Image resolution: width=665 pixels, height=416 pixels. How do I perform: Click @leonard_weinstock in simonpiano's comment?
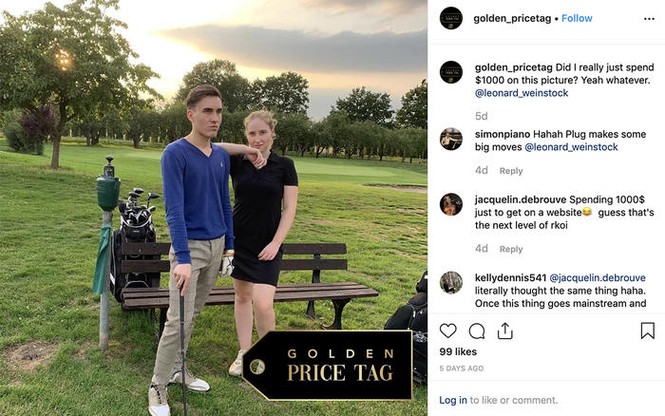(571, 147)
